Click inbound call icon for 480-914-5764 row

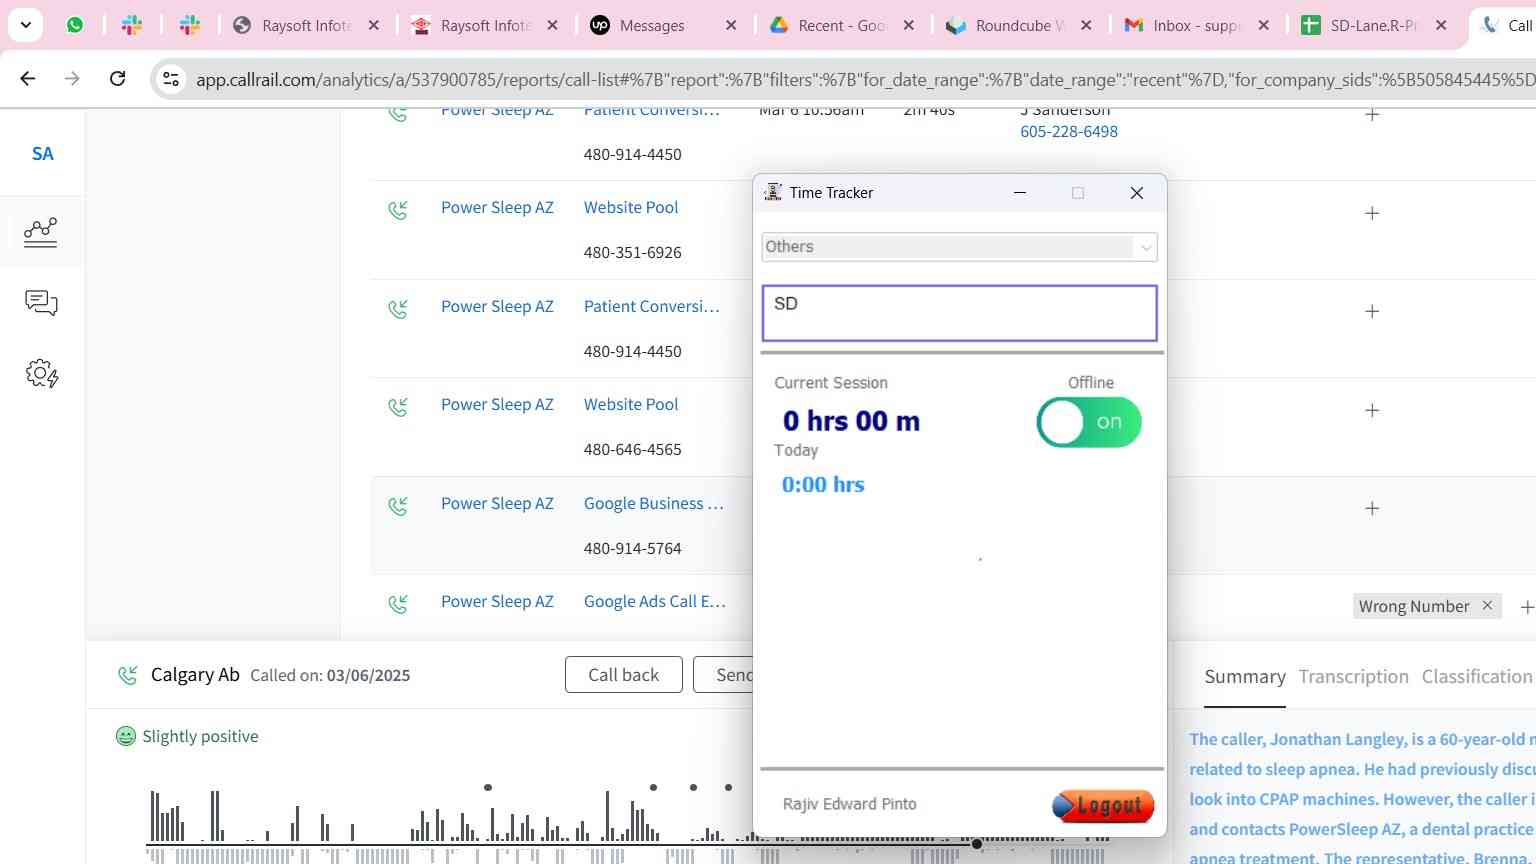coord(398,506)
